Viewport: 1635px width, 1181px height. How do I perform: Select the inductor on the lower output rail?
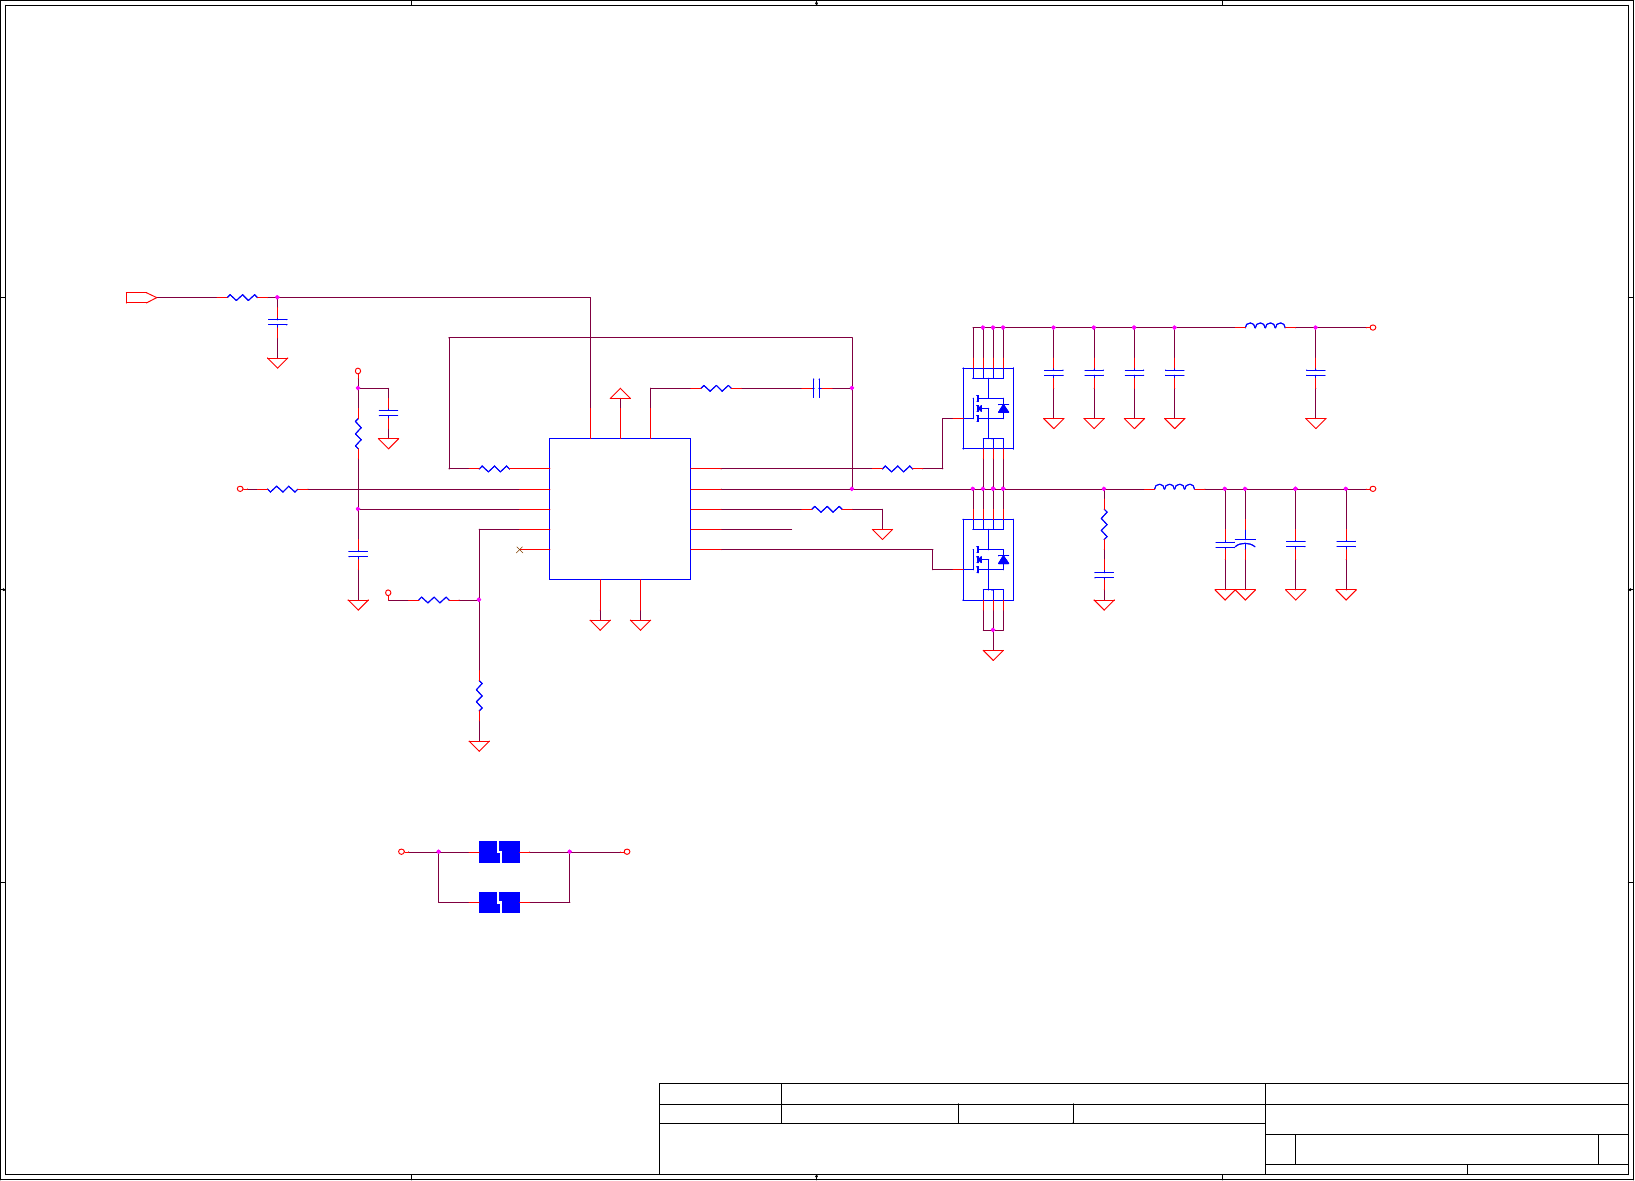tap(1174, 487)
